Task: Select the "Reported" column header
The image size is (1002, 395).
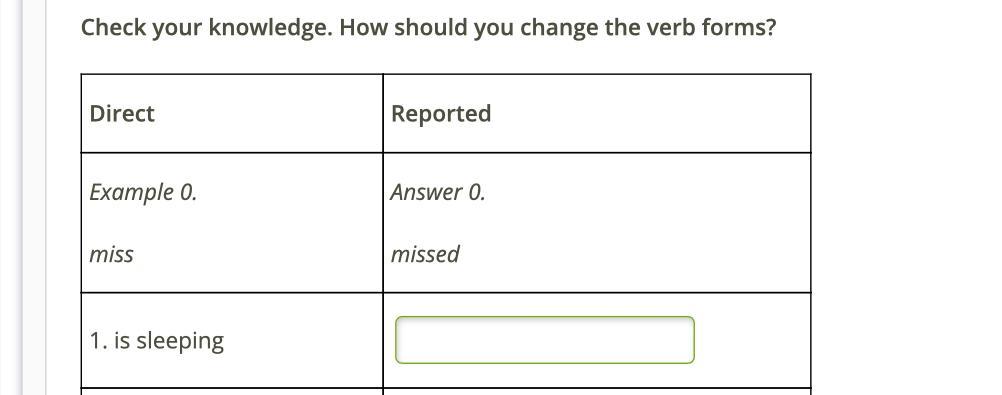Action: coord(441,113)
